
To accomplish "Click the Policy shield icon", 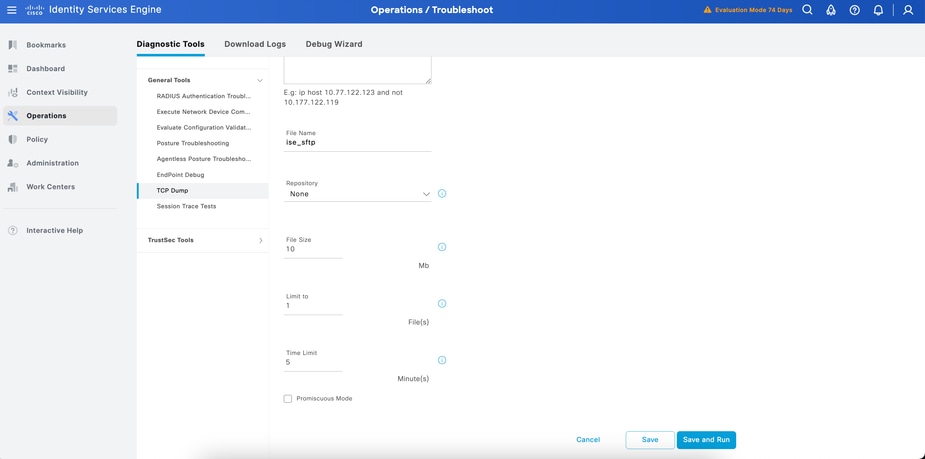I will [x=12, y=139].
